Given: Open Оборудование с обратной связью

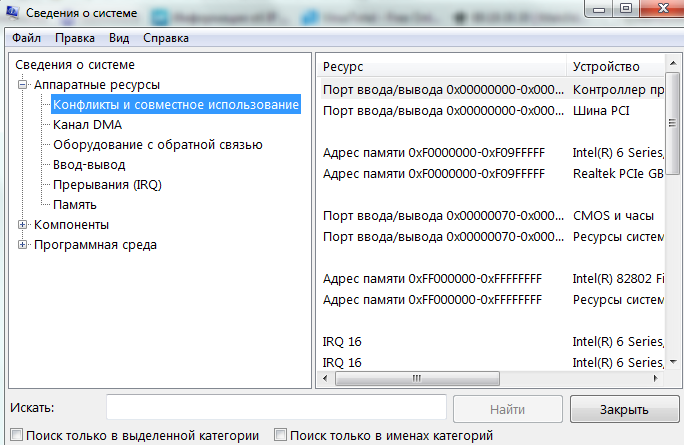Looking at the screenshot, I should pyautogui.click(x=157, y=145).
